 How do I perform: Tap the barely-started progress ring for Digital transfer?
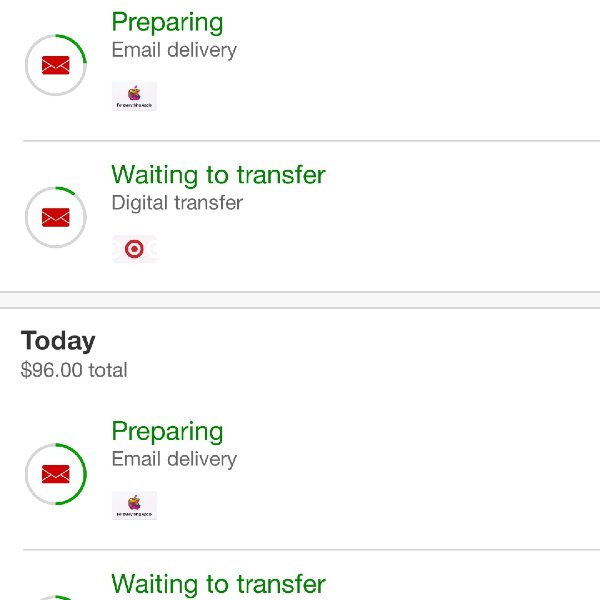56,217
